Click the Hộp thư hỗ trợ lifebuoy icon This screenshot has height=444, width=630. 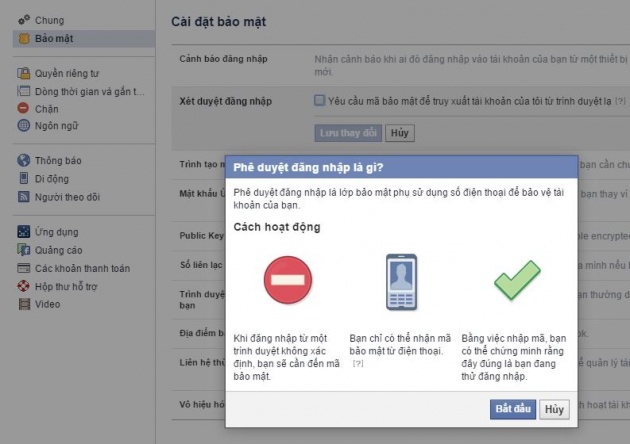pyautogui.click(x=24, y=286)
